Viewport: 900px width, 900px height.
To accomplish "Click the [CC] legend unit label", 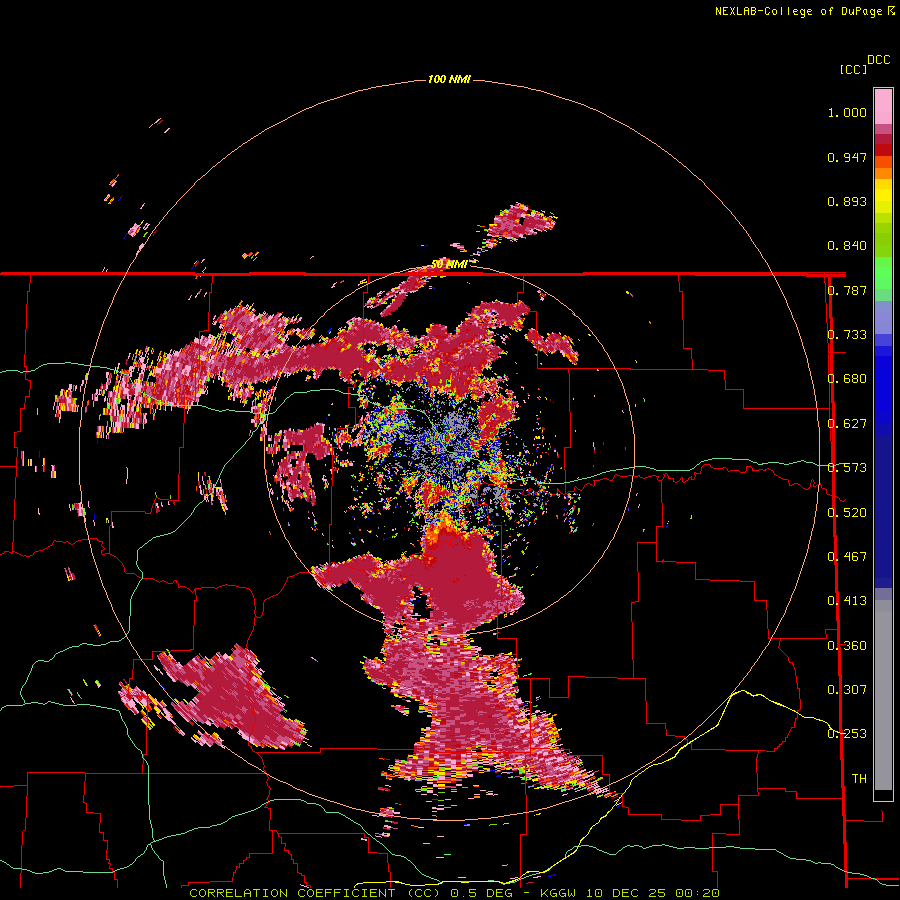I will coord(853,69).
